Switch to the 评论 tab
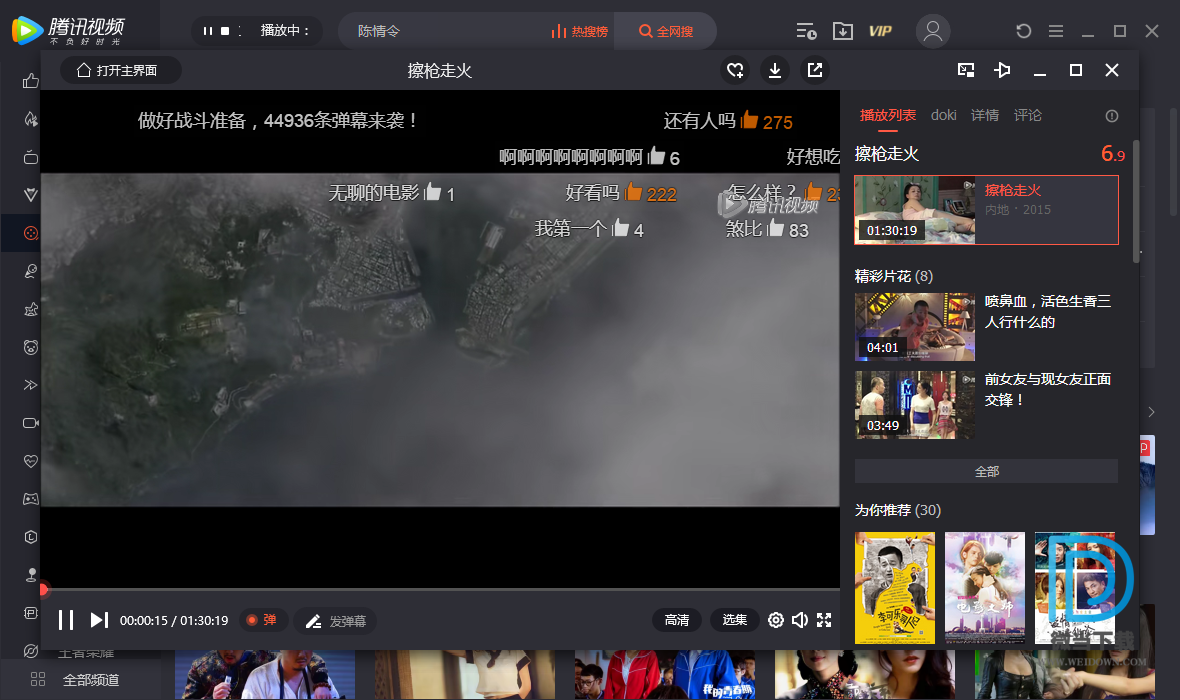The image size is (1180, 700). [x=1028, y=115]
